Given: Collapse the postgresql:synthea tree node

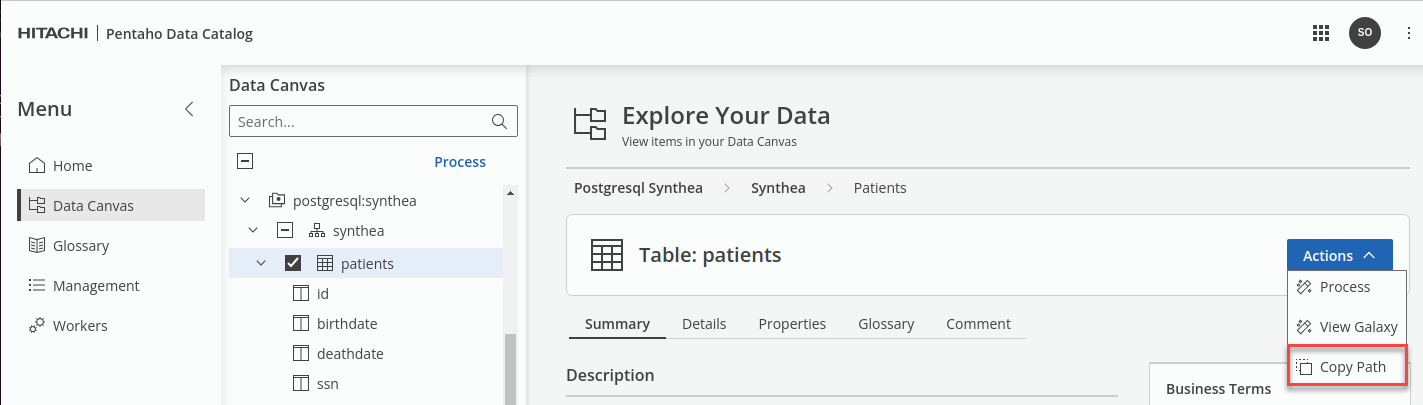Looking at the screenshot, I should pyautogui.click(x=245, y=201).
